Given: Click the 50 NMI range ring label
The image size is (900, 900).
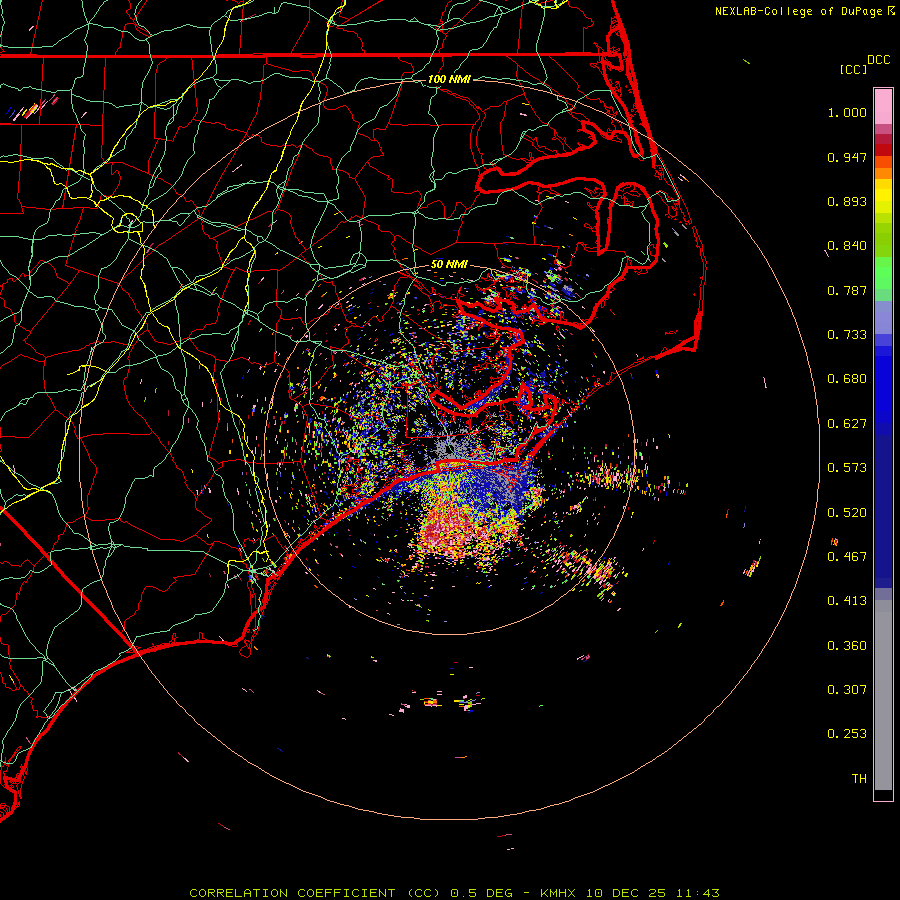Looking at the screenshot, I should 449,264.
